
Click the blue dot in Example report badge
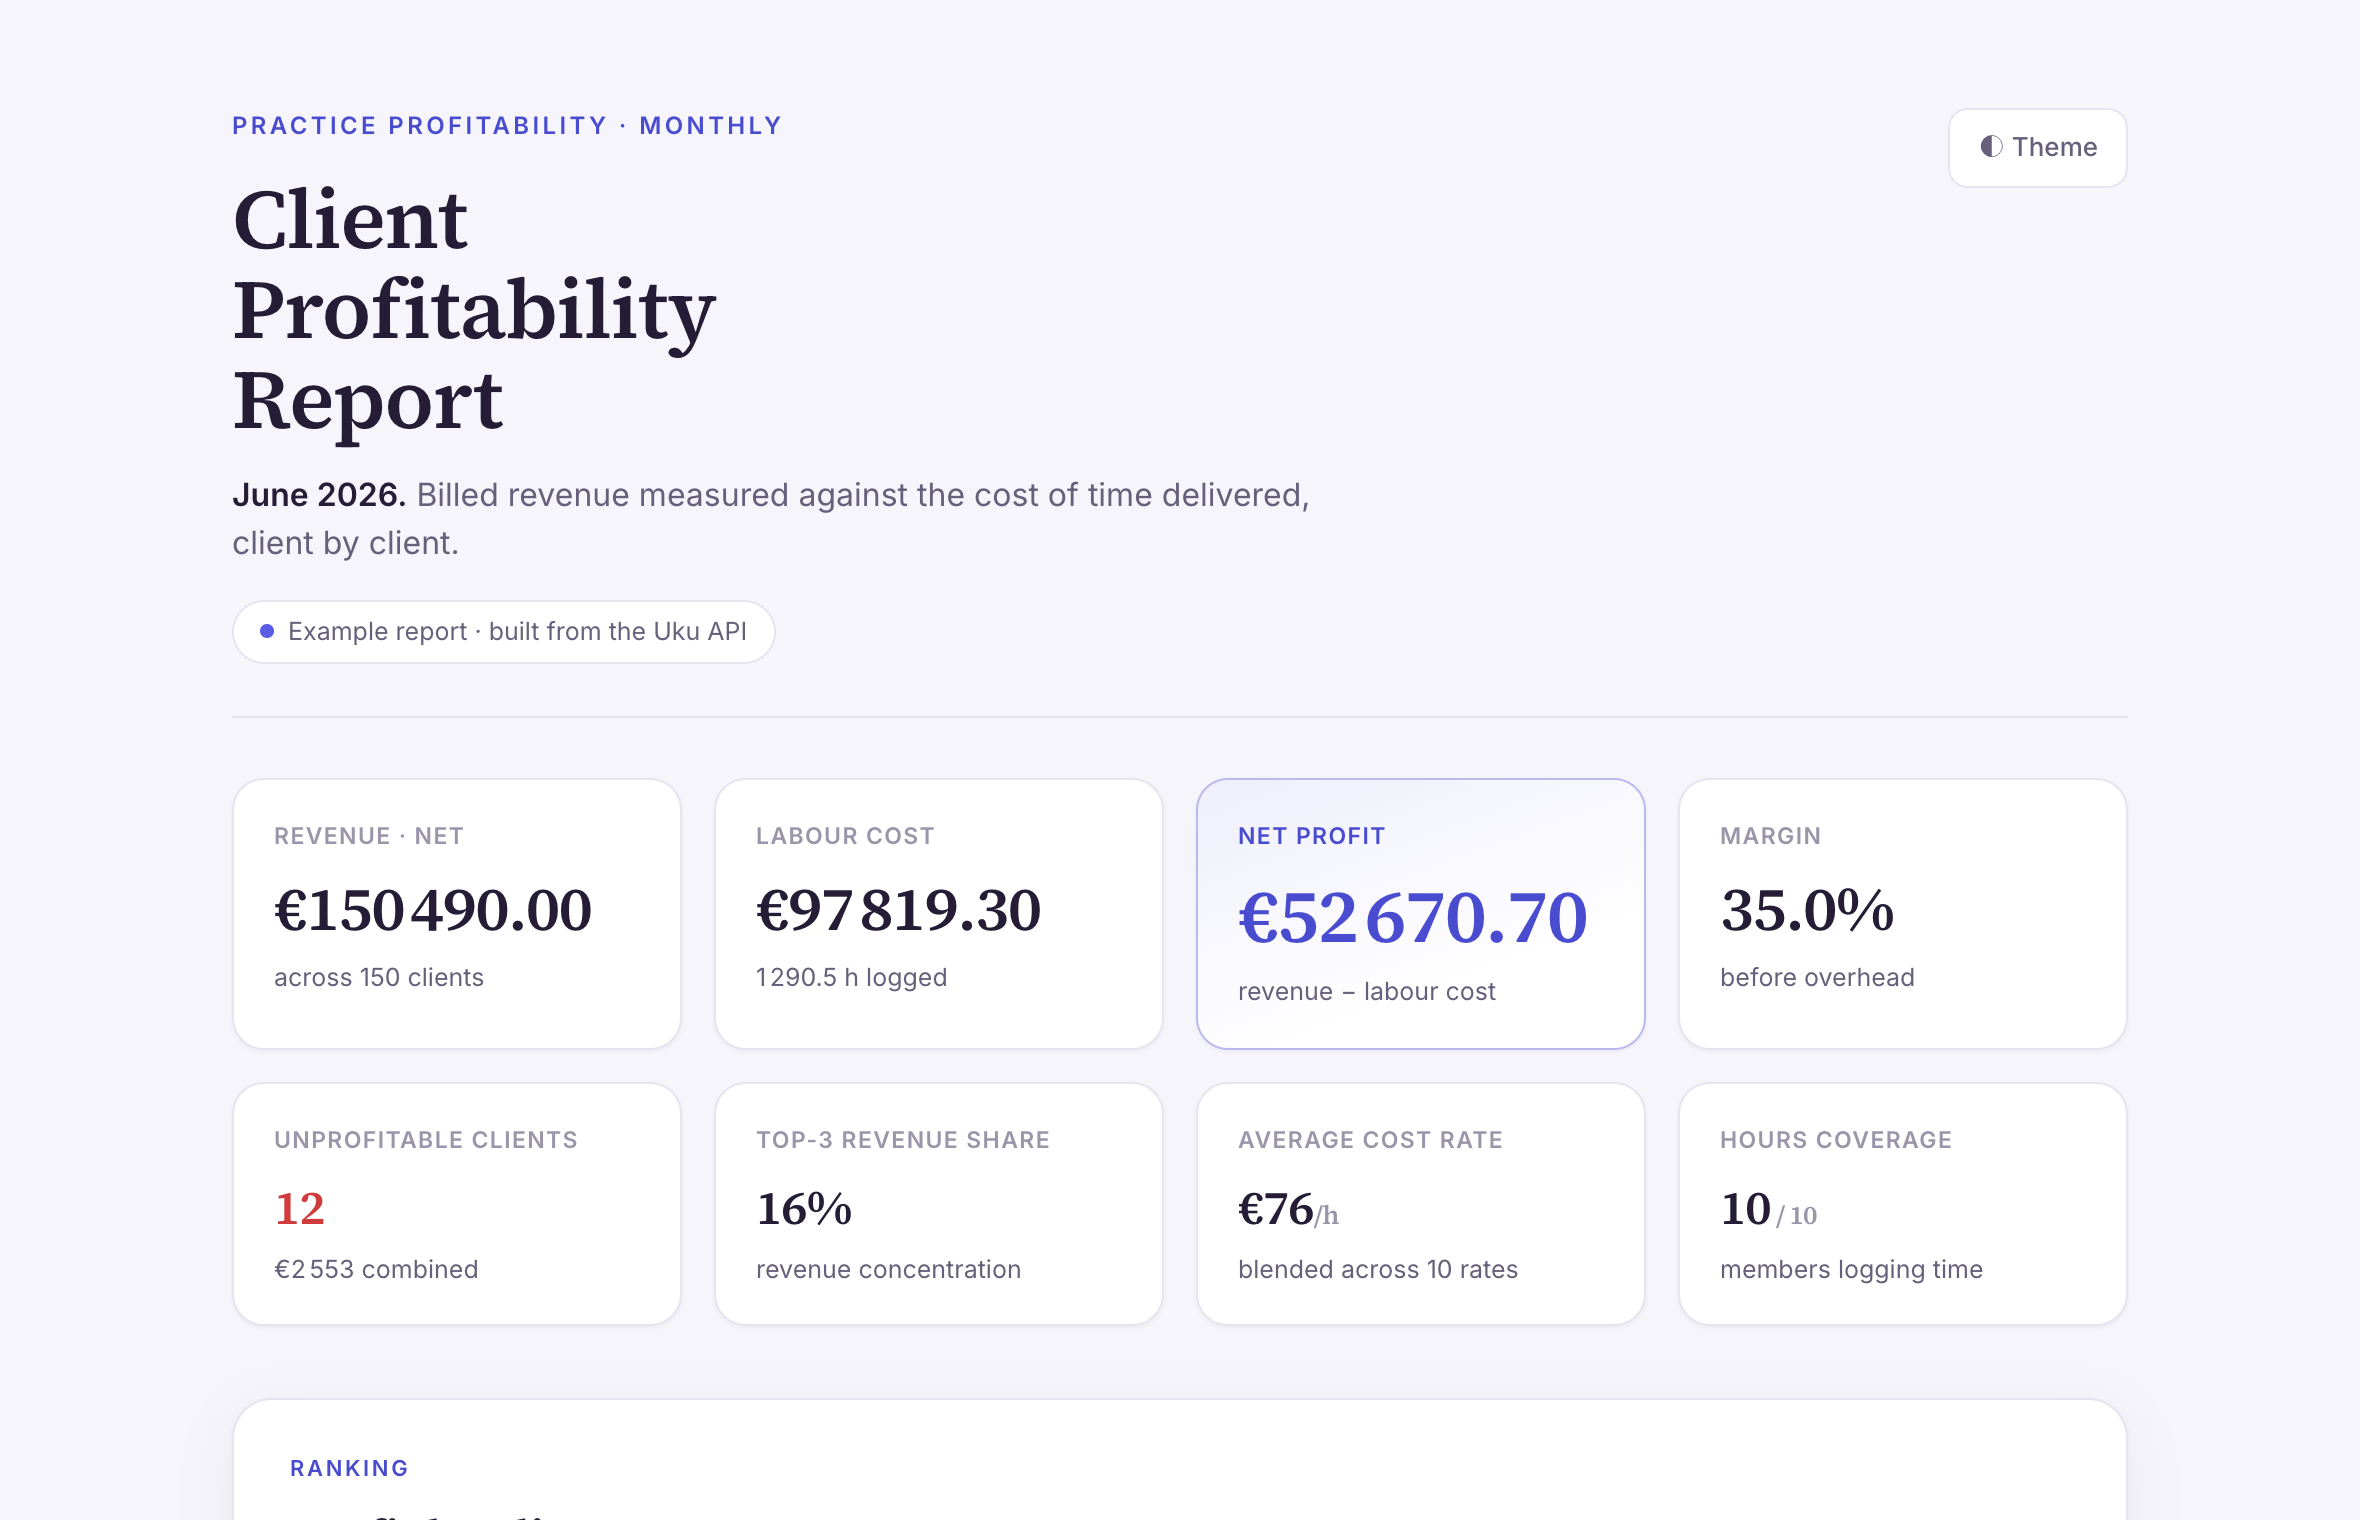(x=267, y=632)
